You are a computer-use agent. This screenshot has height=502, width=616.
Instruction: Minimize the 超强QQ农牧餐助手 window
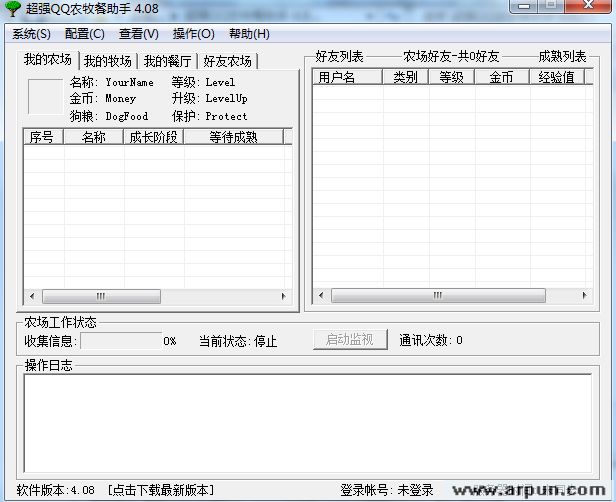(523, 6)
